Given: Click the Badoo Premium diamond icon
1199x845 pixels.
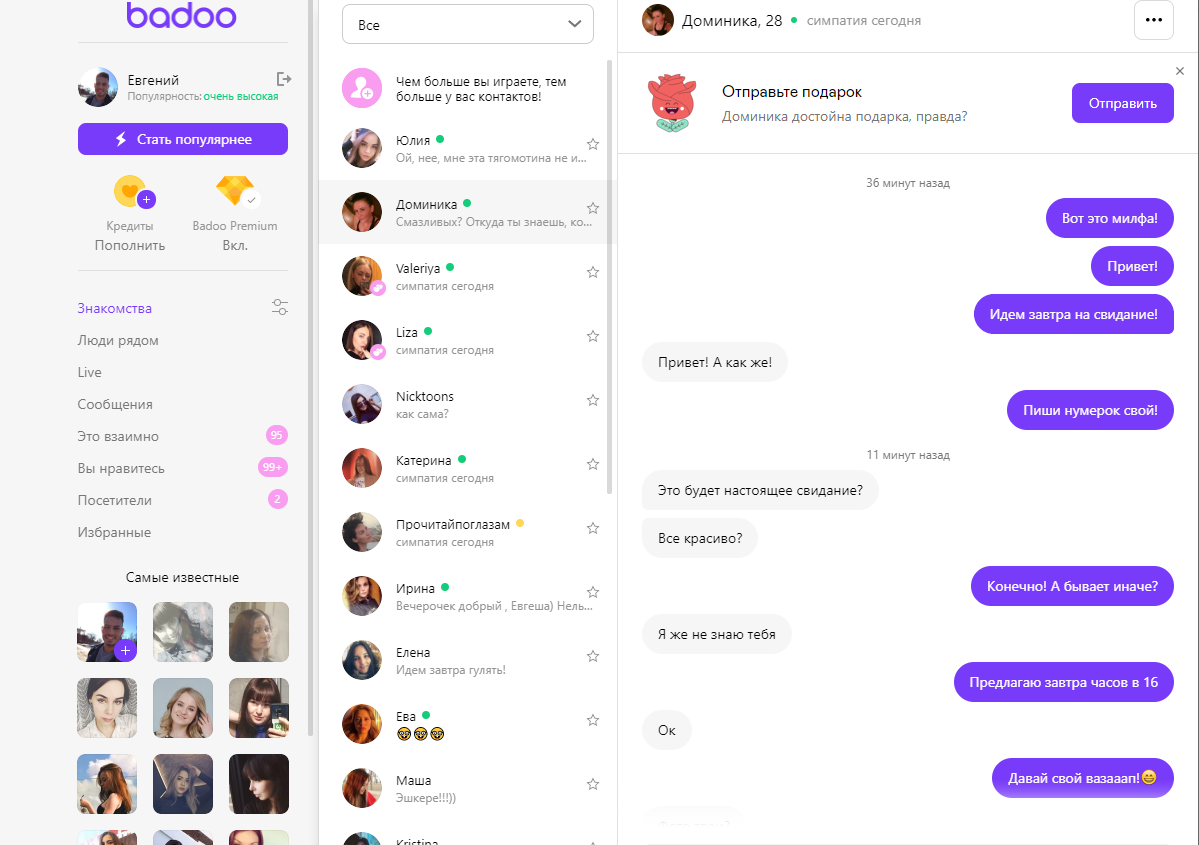Looking at the screenshot, I should coord(236,191).
